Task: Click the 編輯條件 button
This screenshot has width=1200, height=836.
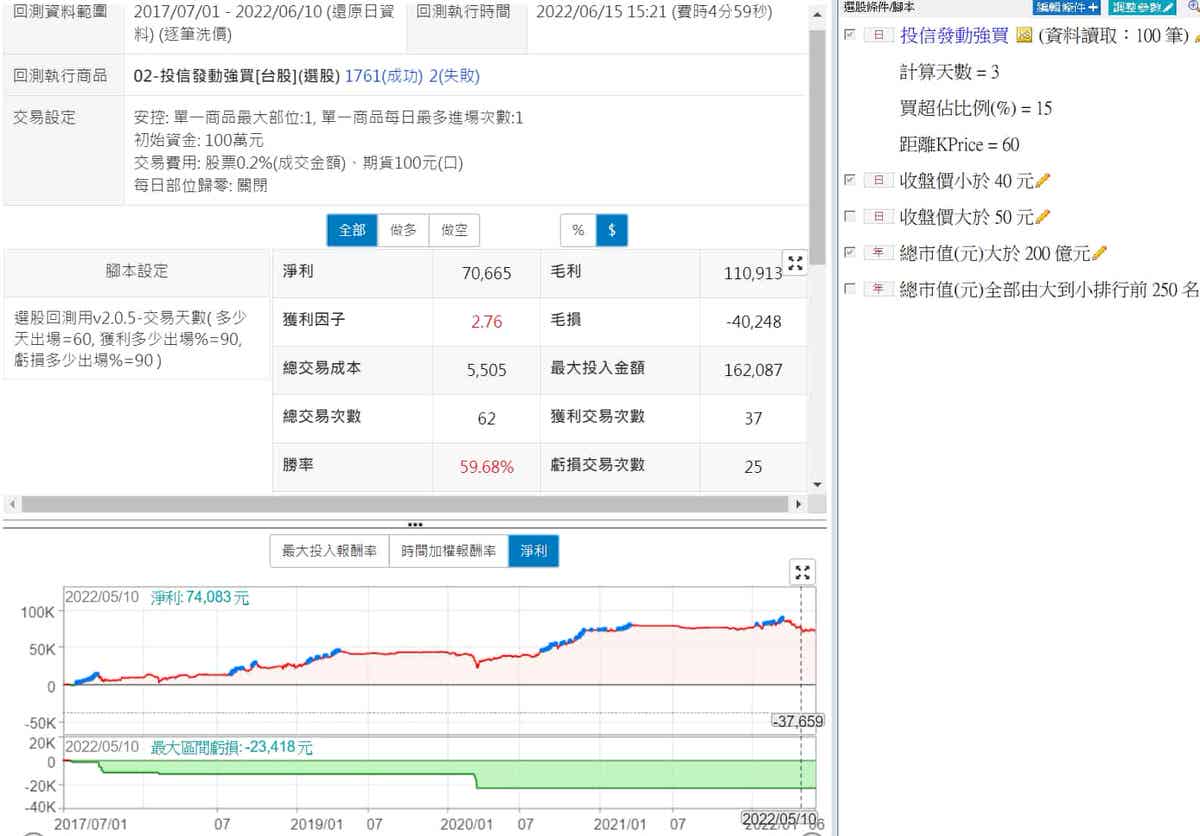Action: pyautogui.click(x=1066, y=6)
